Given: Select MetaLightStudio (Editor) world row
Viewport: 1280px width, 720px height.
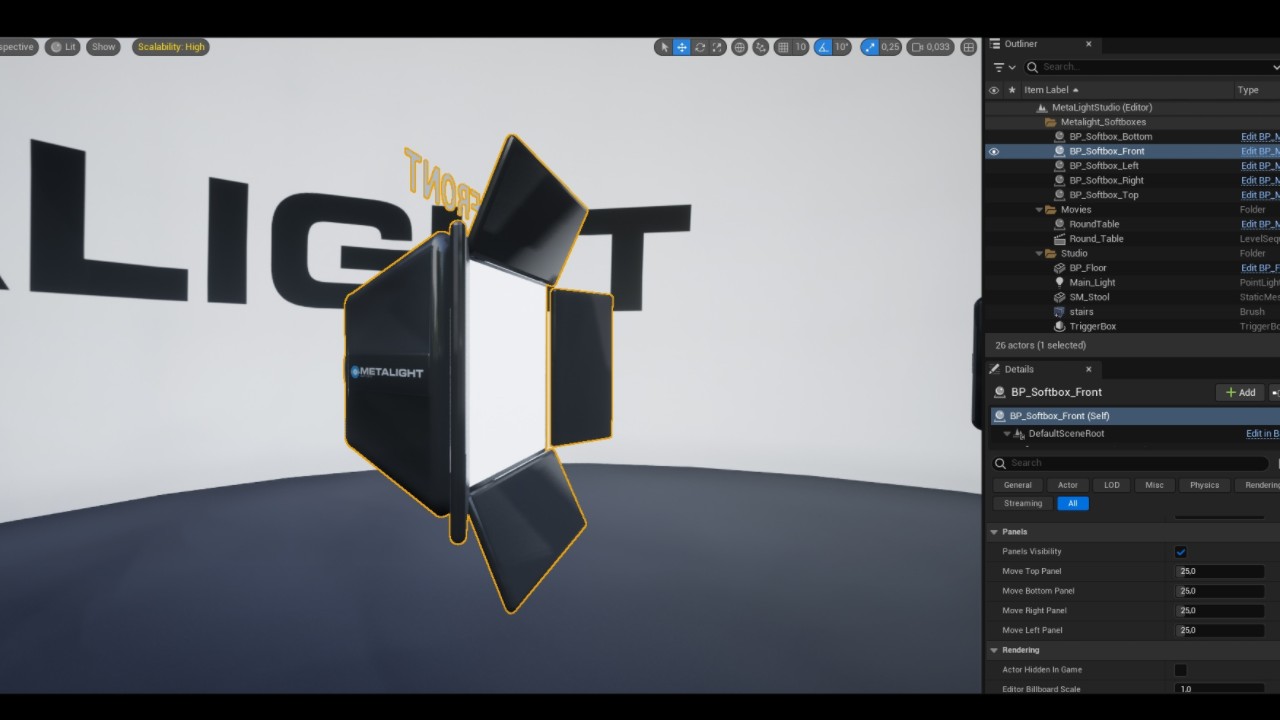Looking at the screenshot, I should tap(1101, 107).
